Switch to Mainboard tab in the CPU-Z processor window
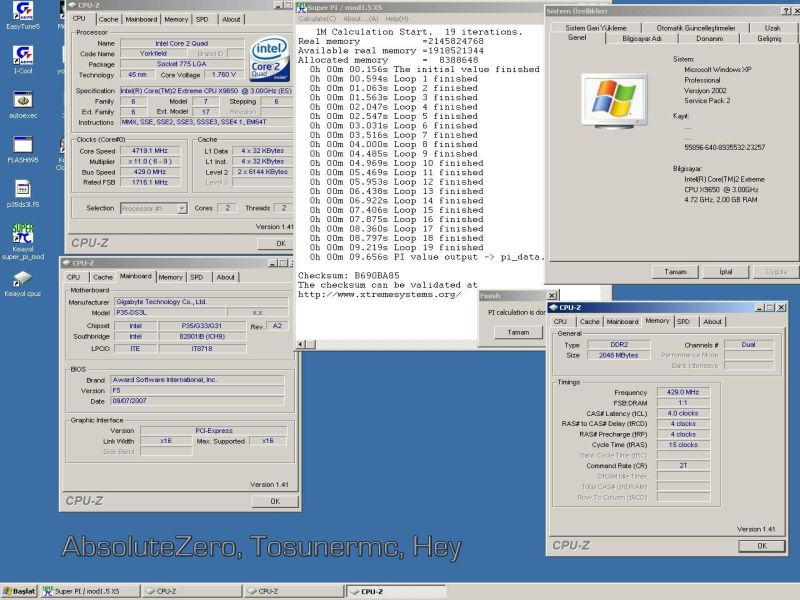The image size is (800, 600). point(141,19)
